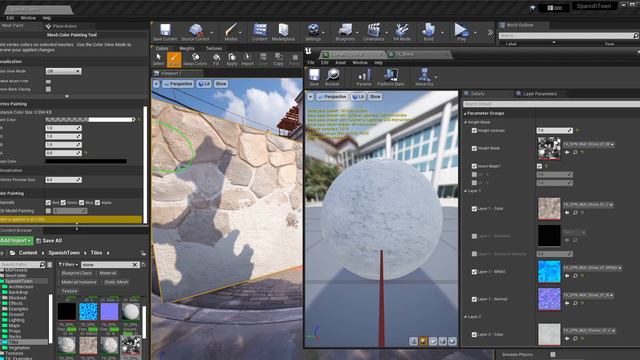Click SpanishTown in the content path breadcrumb
The width and height of the screenshot is (640, 360).
point(64,253)
